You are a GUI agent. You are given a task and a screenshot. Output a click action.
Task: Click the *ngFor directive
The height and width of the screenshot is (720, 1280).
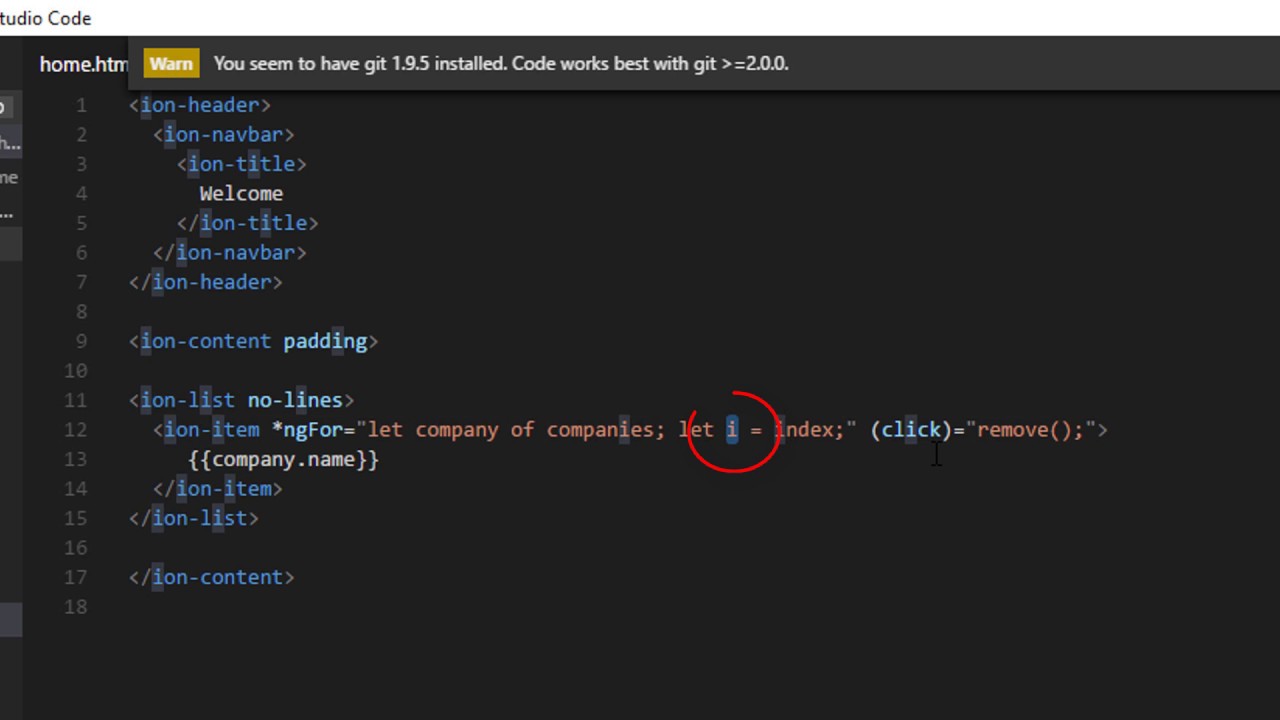[307, 429]
